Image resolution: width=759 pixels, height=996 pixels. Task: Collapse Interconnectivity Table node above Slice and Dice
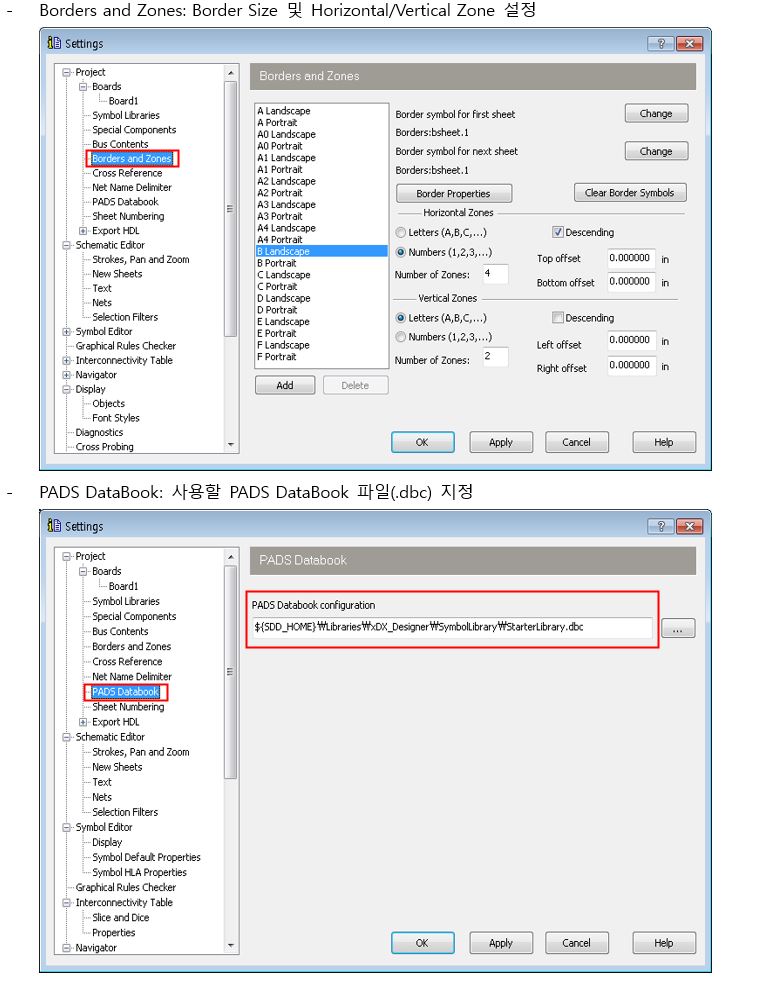[x=67, y=902]
